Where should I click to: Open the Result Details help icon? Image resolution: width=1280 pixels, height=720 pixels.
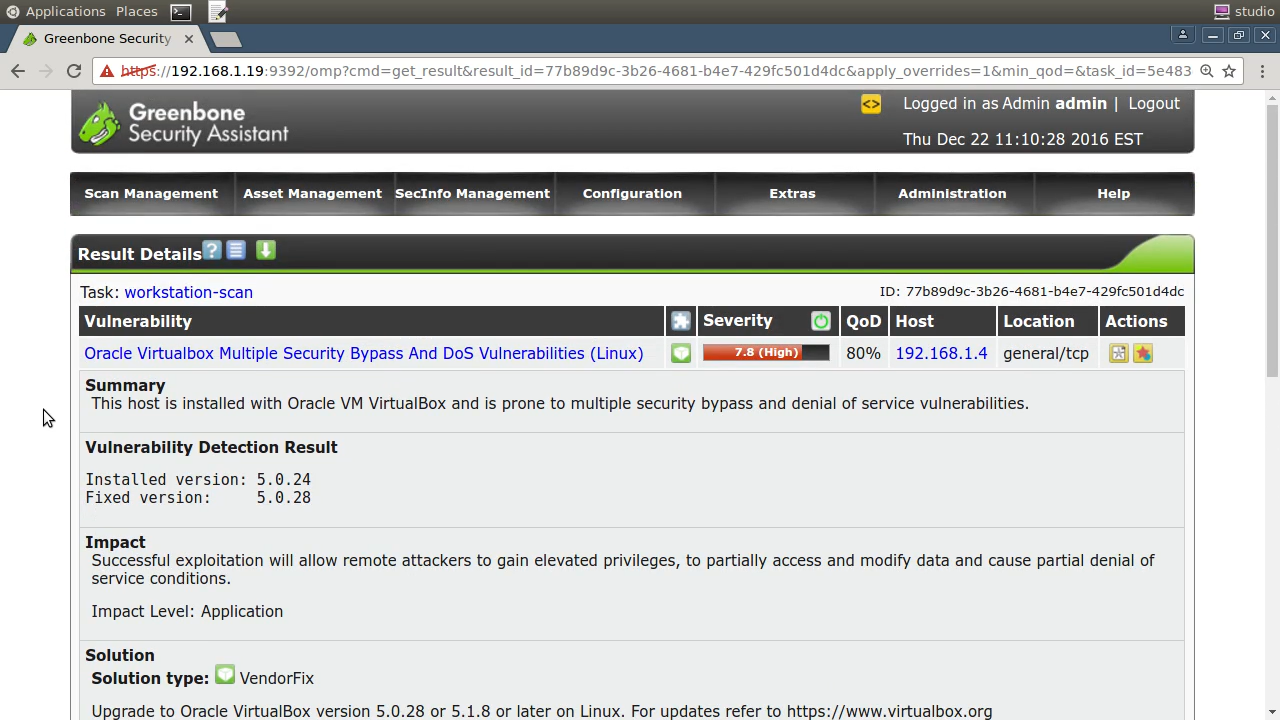[212, 250]
